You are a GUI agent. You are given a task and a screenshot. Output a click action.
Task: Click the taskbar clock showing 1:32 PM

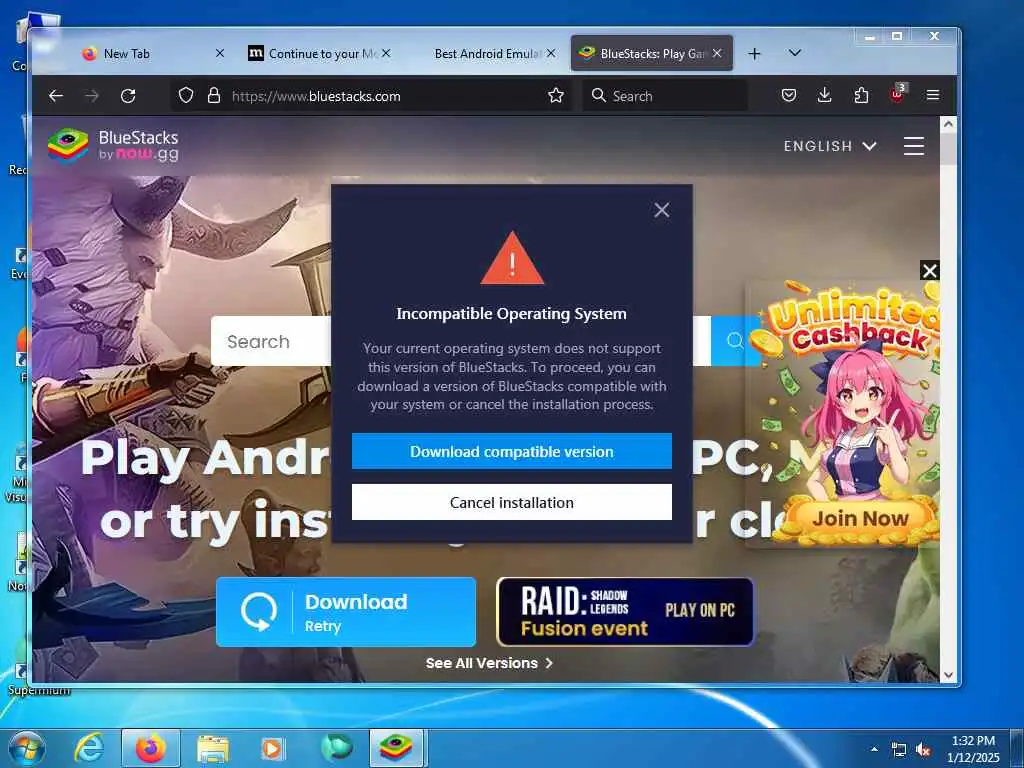click(x=973, y=748)
